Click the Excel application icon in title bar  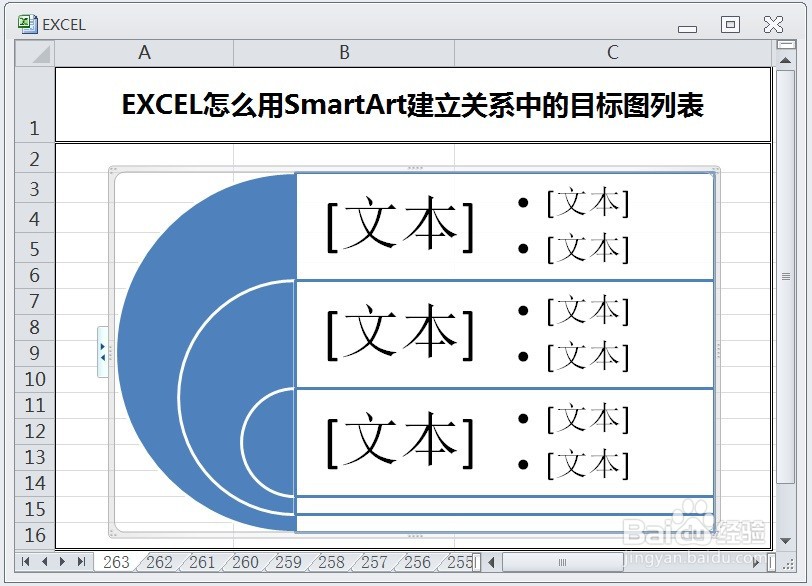pos(27,24)
